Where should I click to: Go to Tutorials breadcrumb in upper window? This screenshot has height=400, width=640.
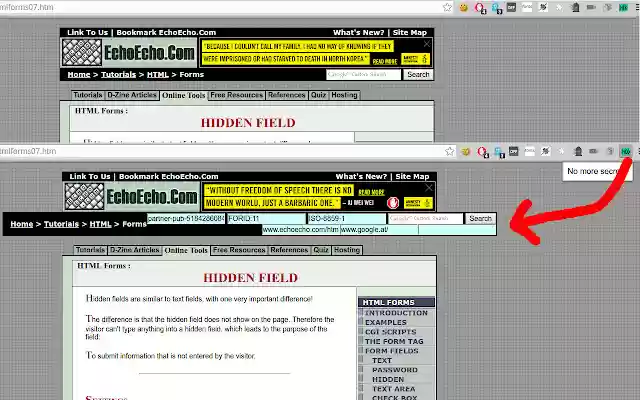pyautogui.click(x=118, y=74)
